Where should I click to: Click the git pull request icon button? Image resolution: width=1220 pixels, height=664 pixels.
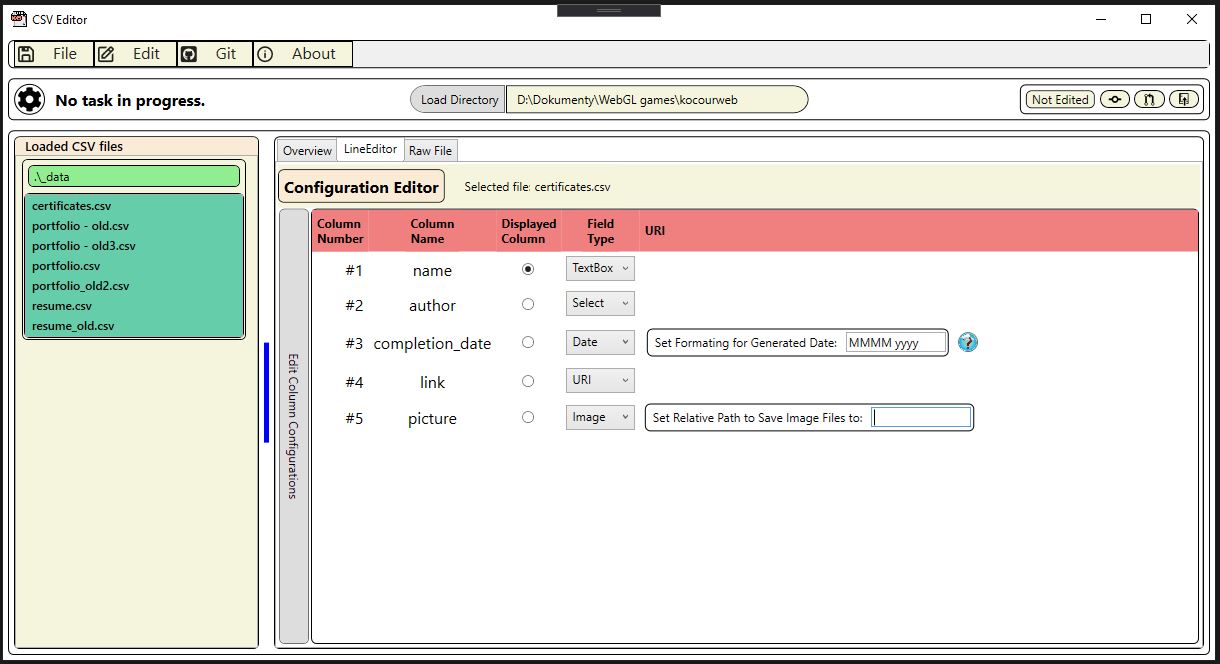[x=1149, y=99]
